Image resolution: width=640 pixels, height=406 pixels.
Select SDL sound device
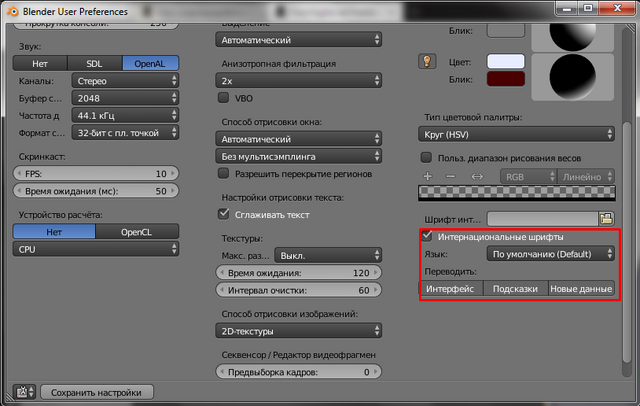(x=94, y=64)
